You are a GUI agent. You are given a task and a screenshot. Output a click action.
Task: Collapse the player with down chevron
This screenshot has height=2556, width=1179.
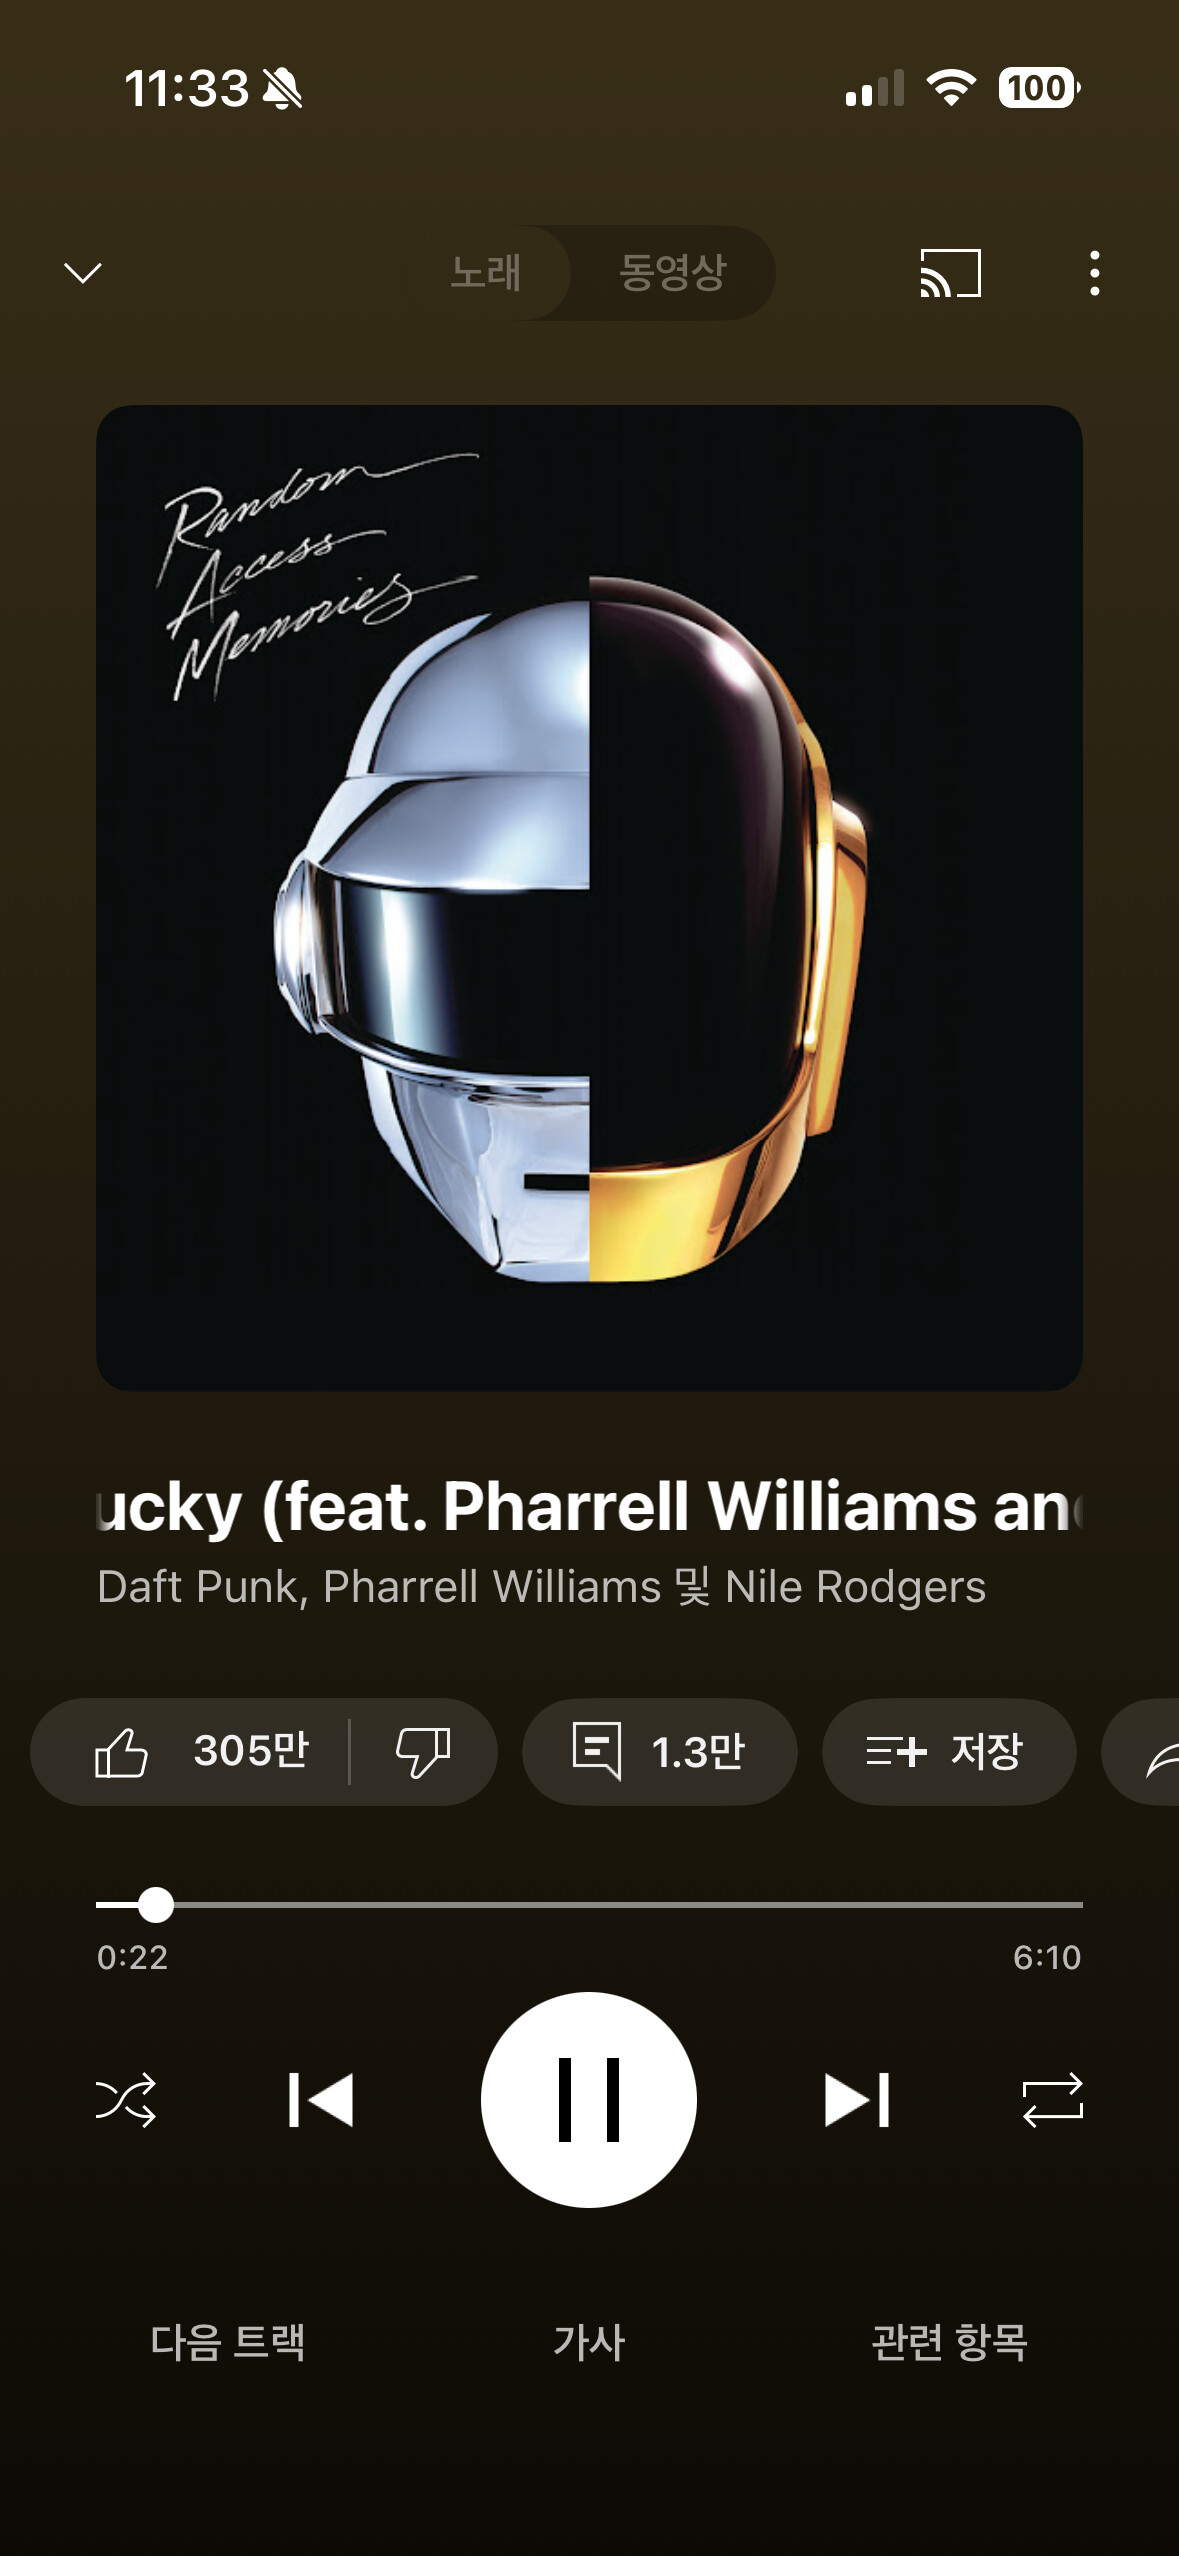(x=83, y=273)
